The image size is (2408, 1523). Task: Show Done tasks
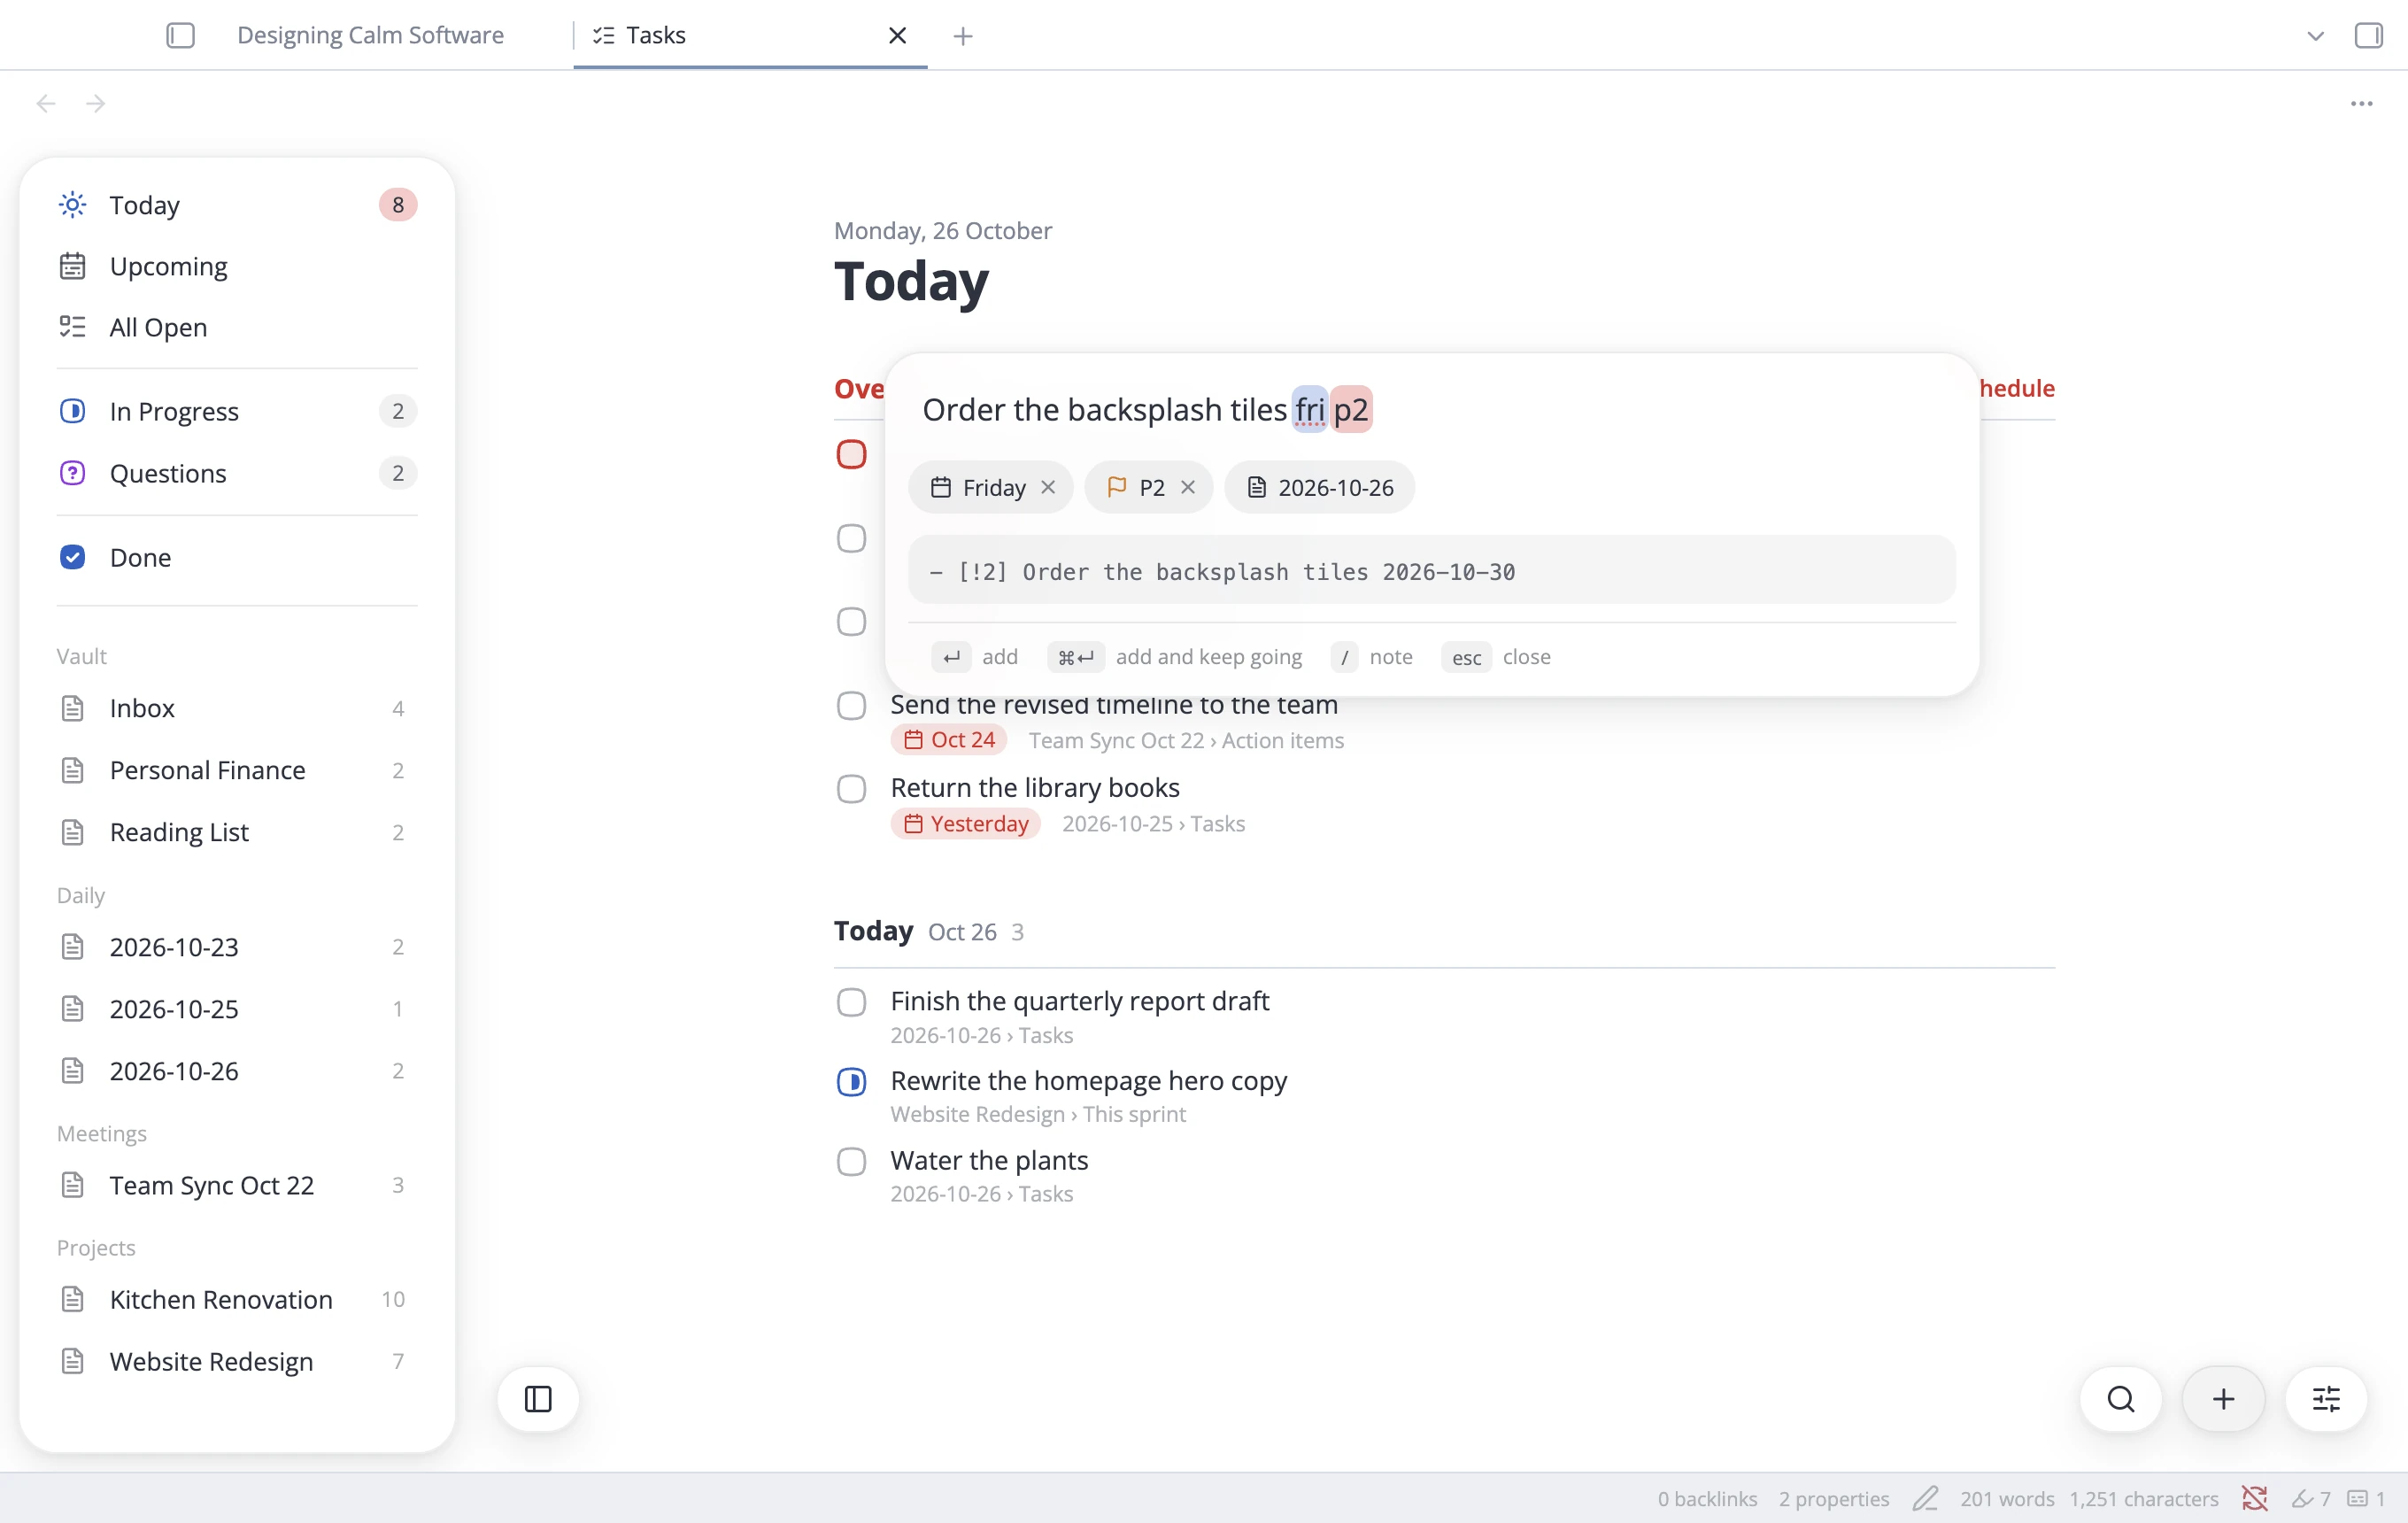click(x=237, y=557)
